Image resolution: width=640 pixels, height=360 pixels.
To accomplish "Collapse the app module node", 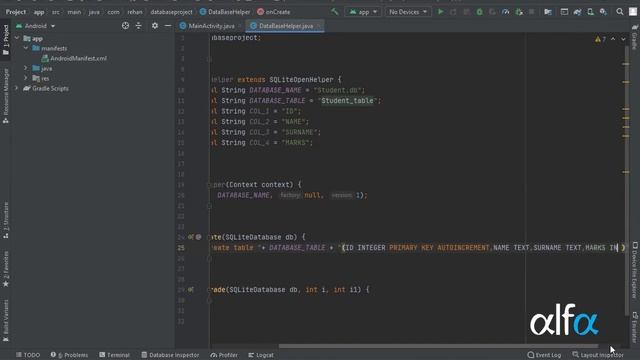I will pos(17,38).
